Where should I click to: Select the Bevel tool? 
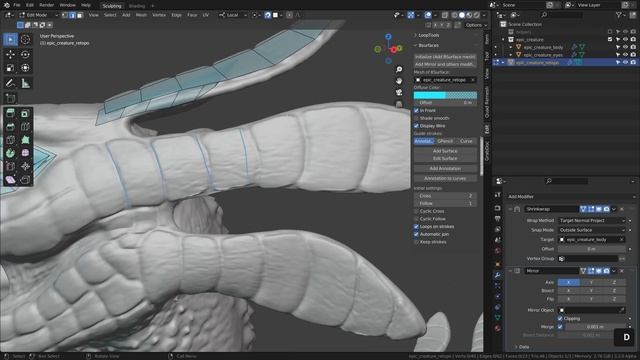[x=11, y=127]
